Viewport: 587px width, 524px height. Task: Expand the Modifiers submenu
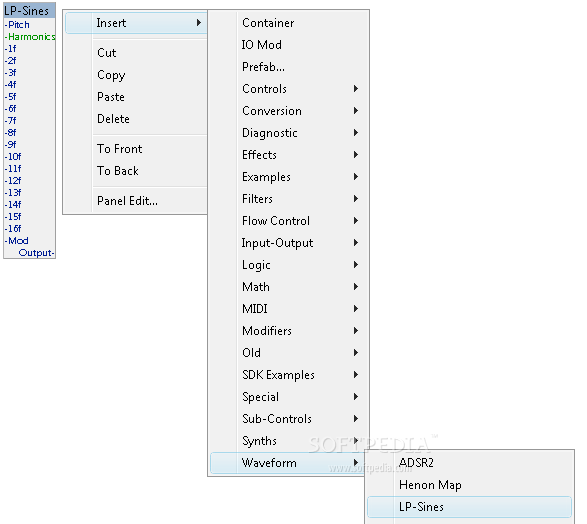[288, 331]
